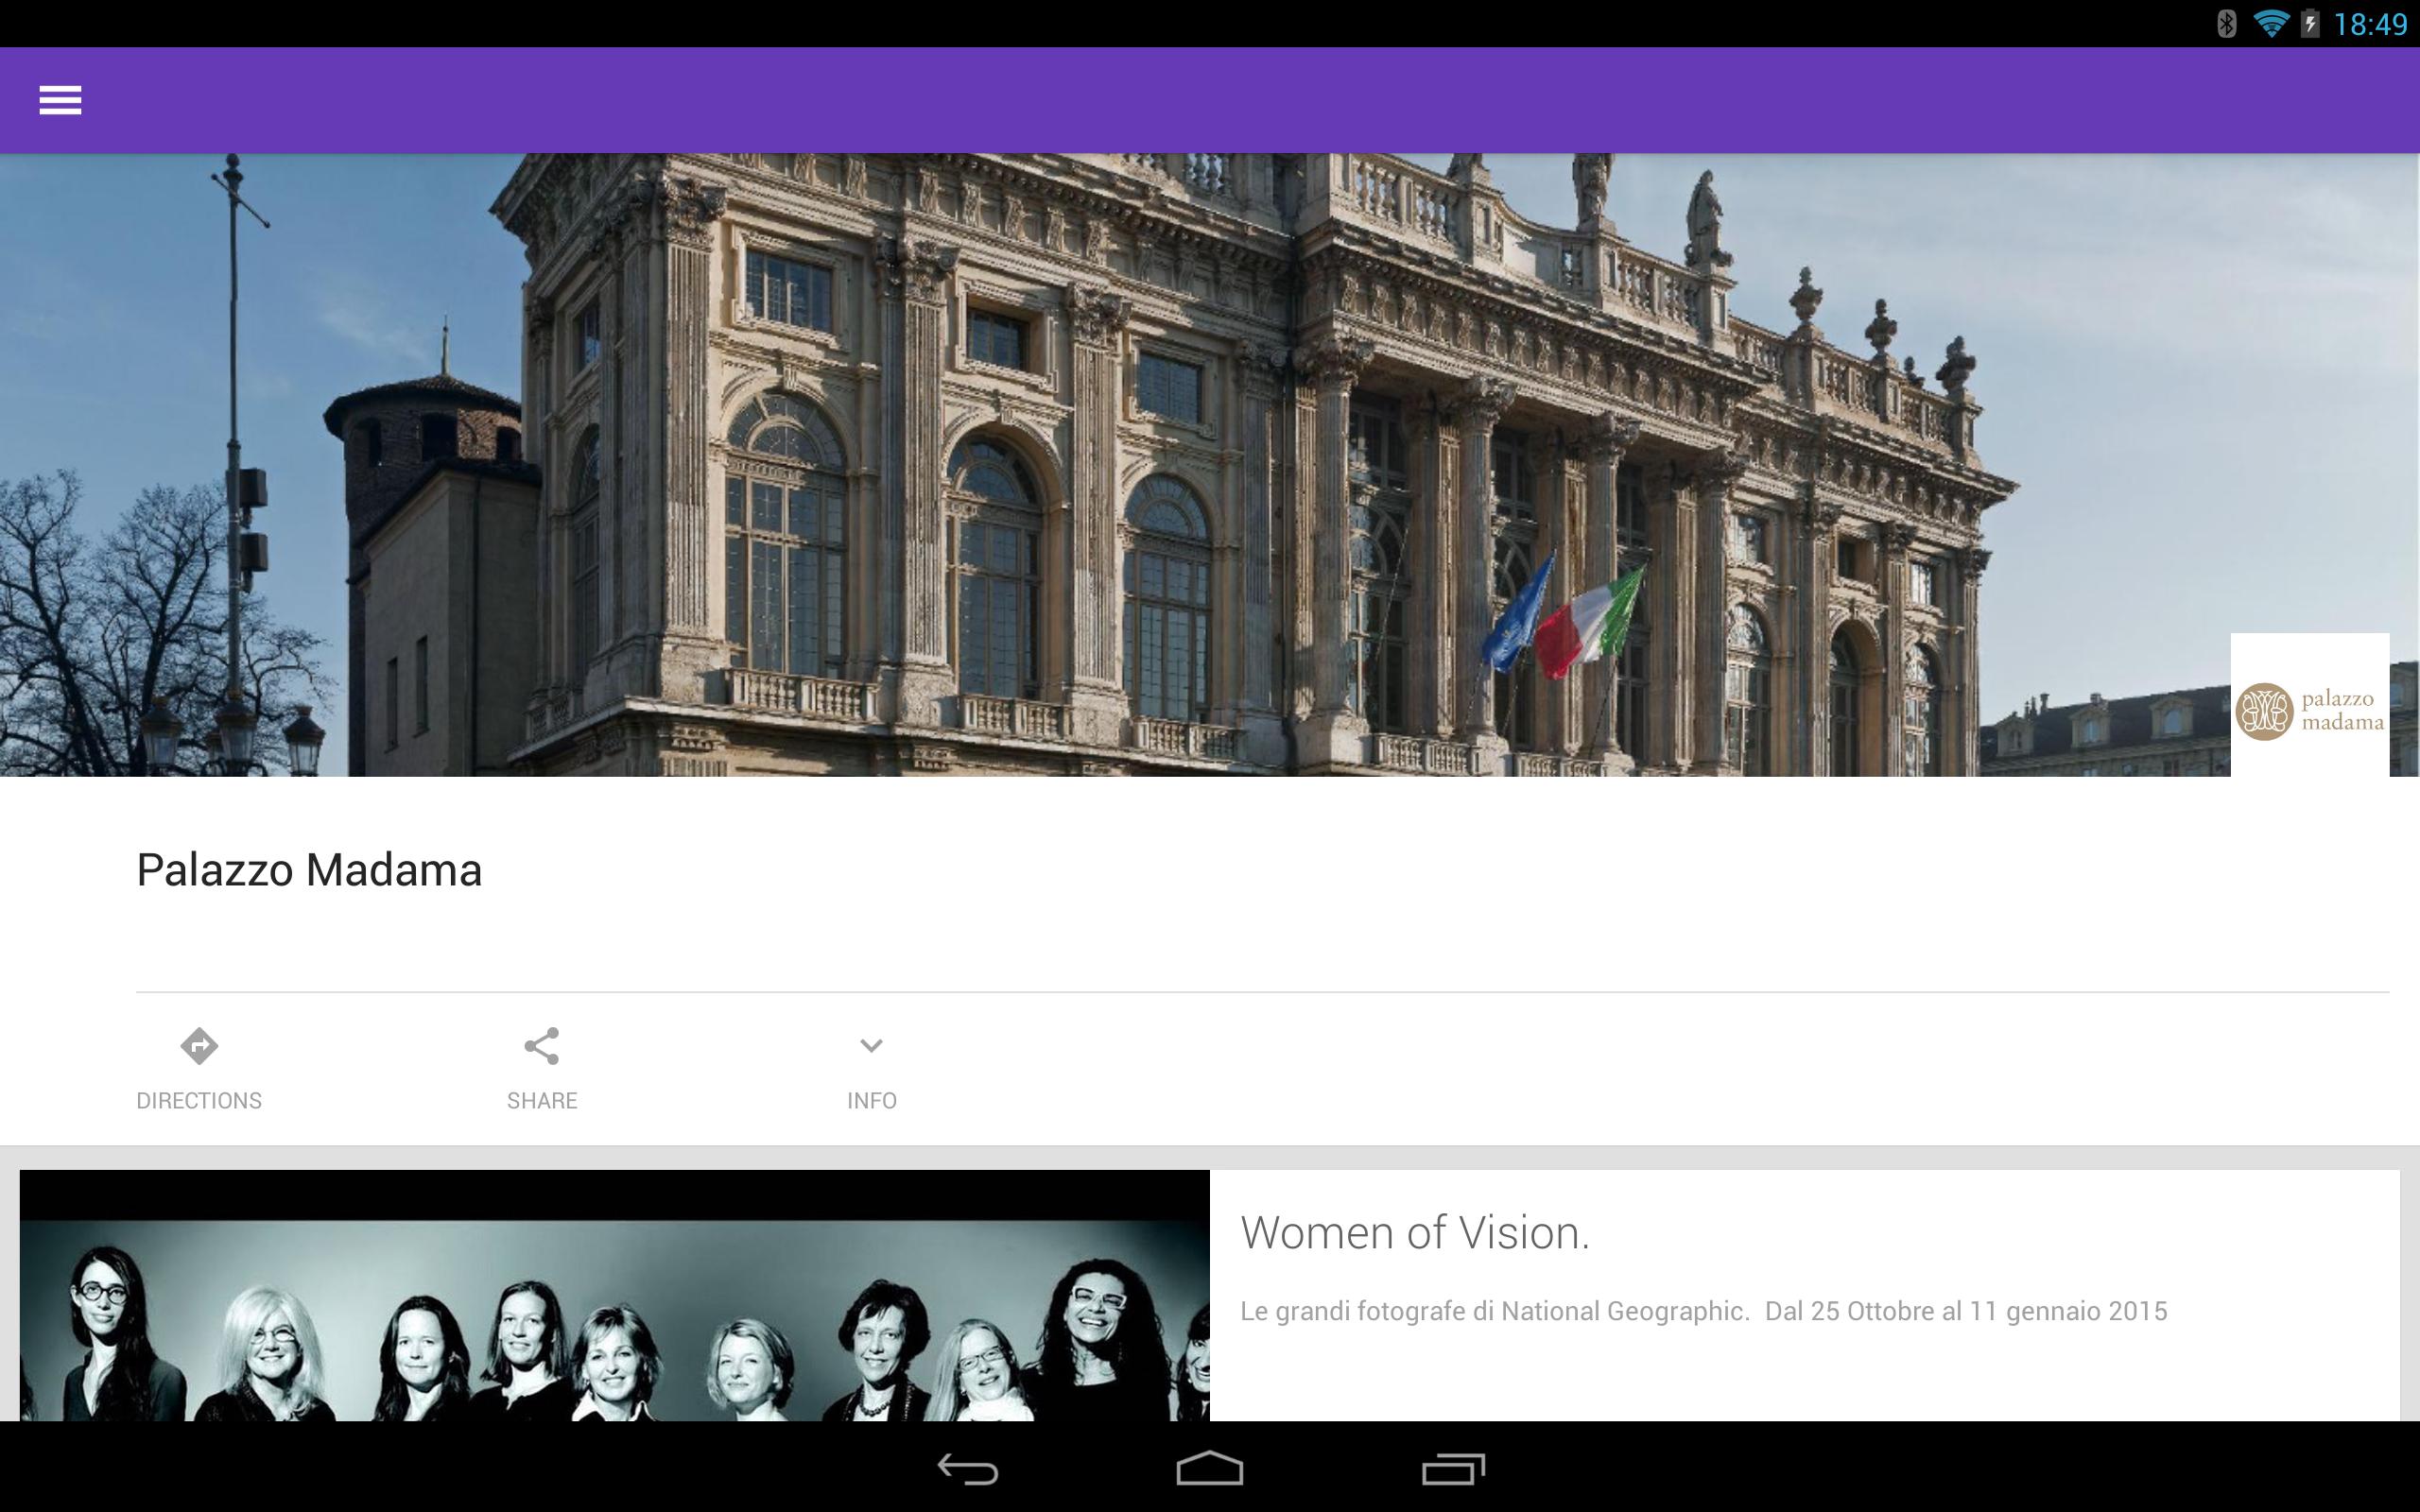Click the Palazzo Madama heading text
The width and height of the screenshot is (2420, 1512).
pyautogui.click(x=309, y=870)
